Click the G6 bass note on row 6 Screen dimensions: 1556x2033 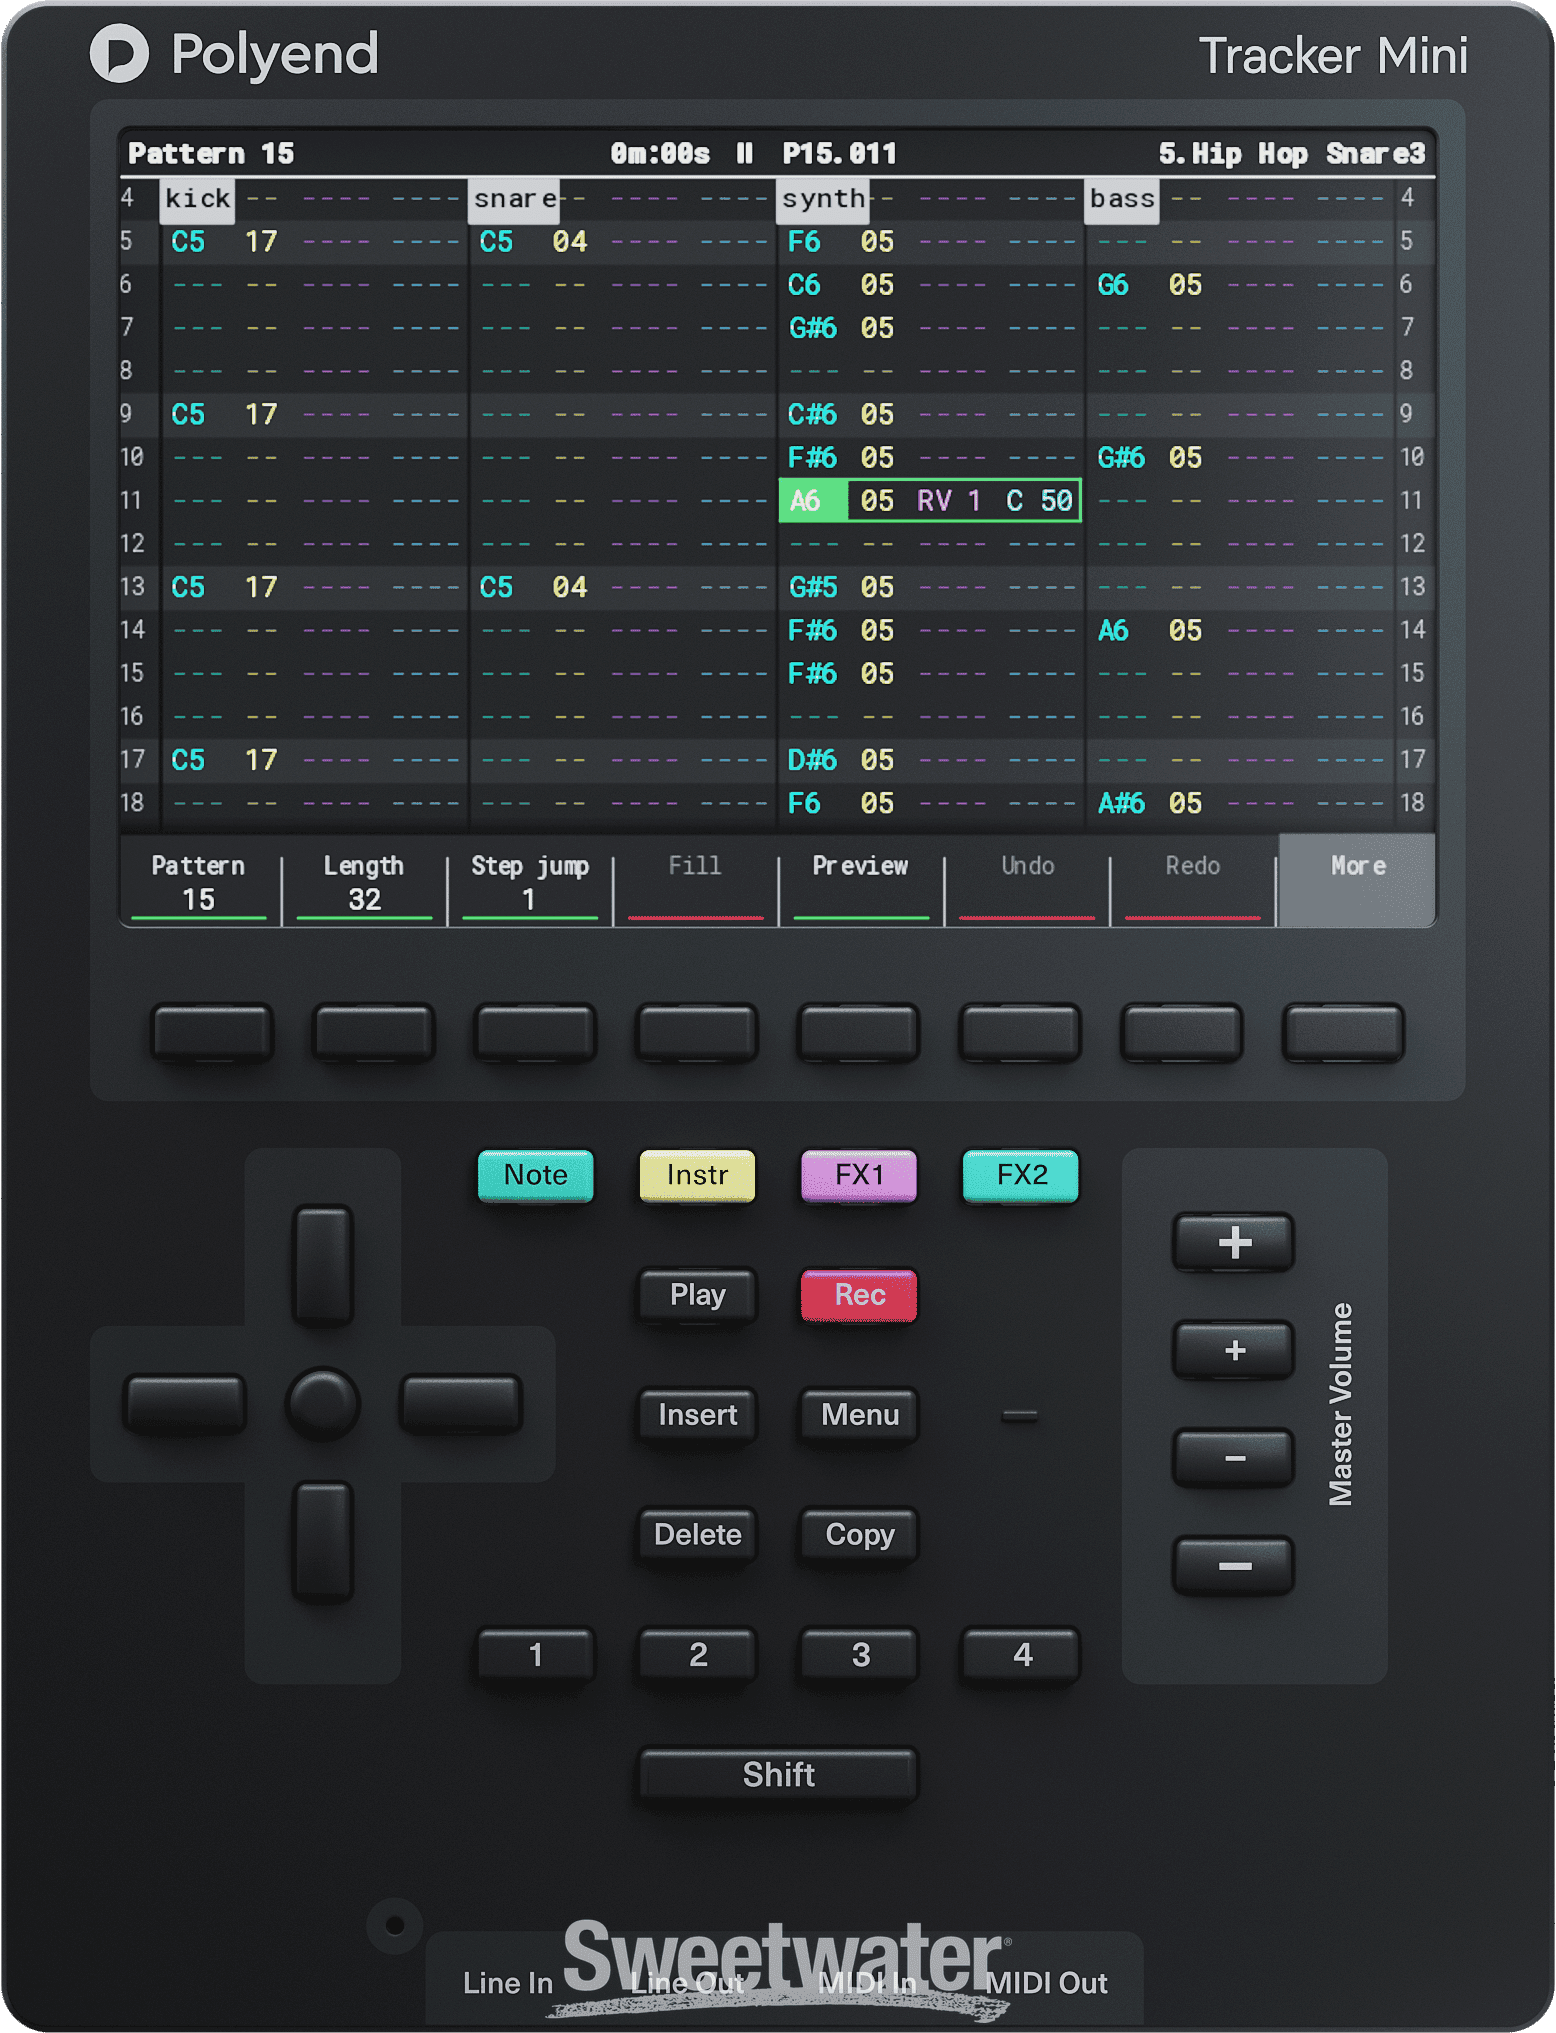[x=1113, y=285]
